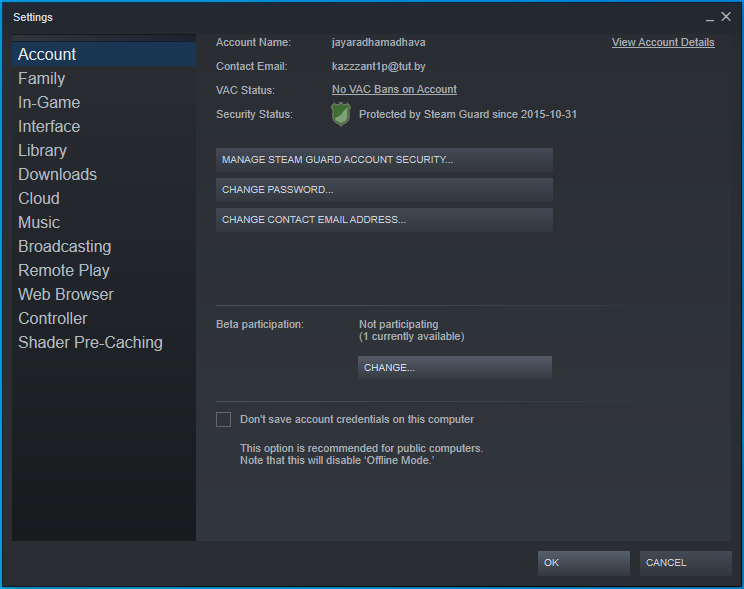
Task: Click the contact email kazzzant1p@tut.by
Action: [x=379, y=66]
